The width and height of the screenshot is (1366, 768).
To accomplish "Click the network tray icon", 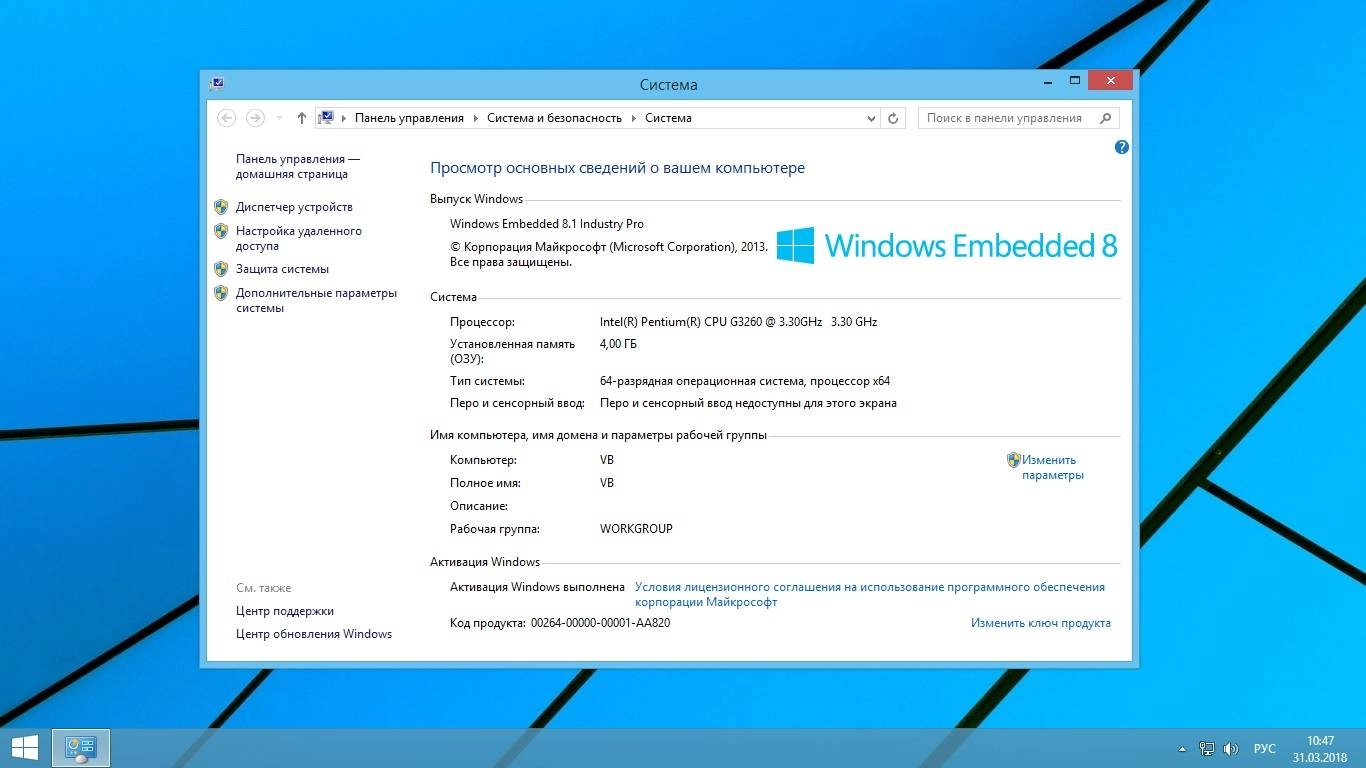I will tap(1207, 748).
